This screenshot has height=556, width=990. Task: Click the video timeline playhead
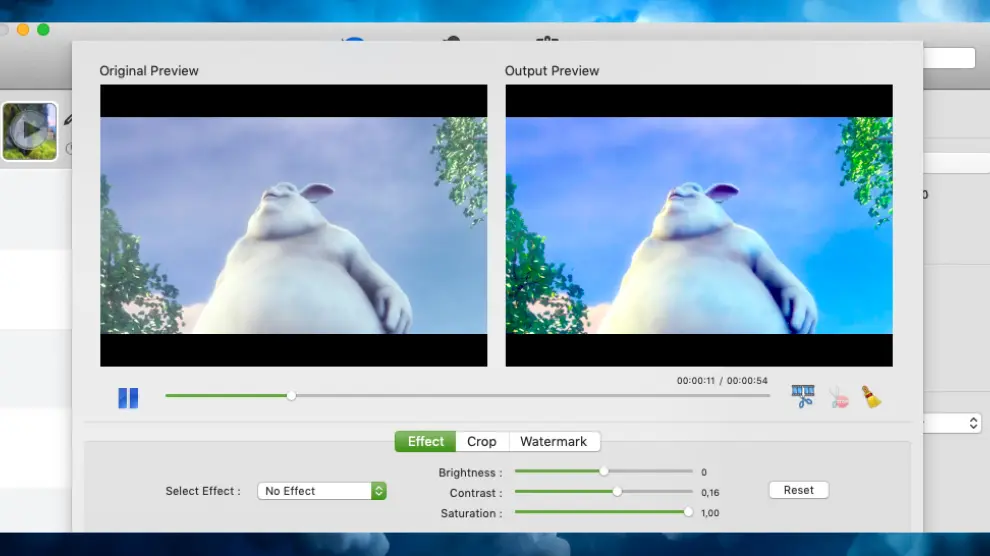[291, 396]
